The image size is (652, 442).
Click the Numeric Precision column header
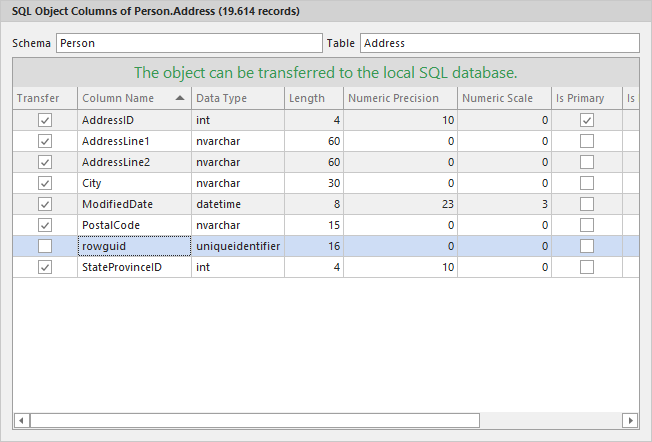tap(400, 98)
